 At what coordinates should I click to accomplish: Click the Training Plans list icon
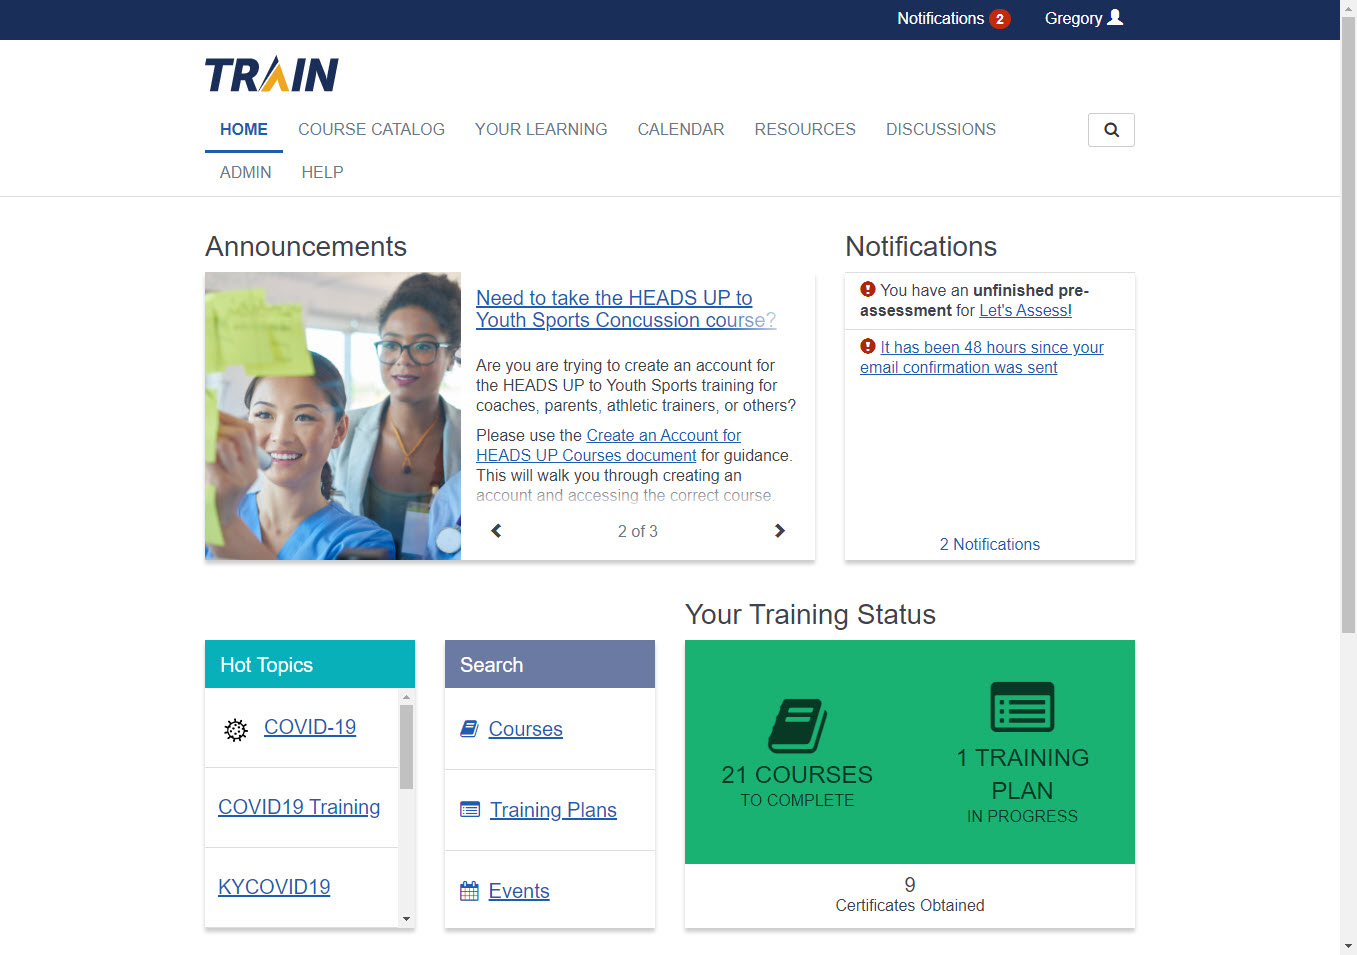(x=470, y=810)
